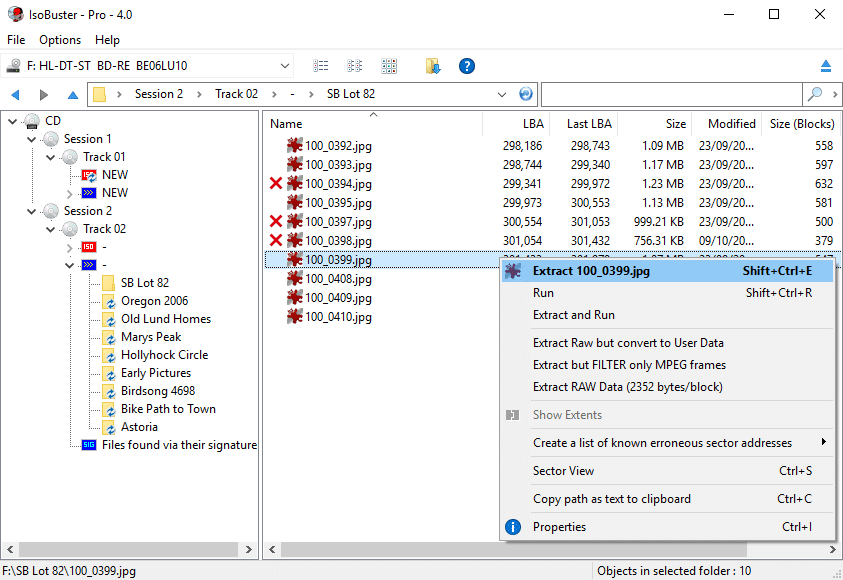843x580 pixels.
Task: Select the file 100_0410.jpg
Action: point(338,317)
